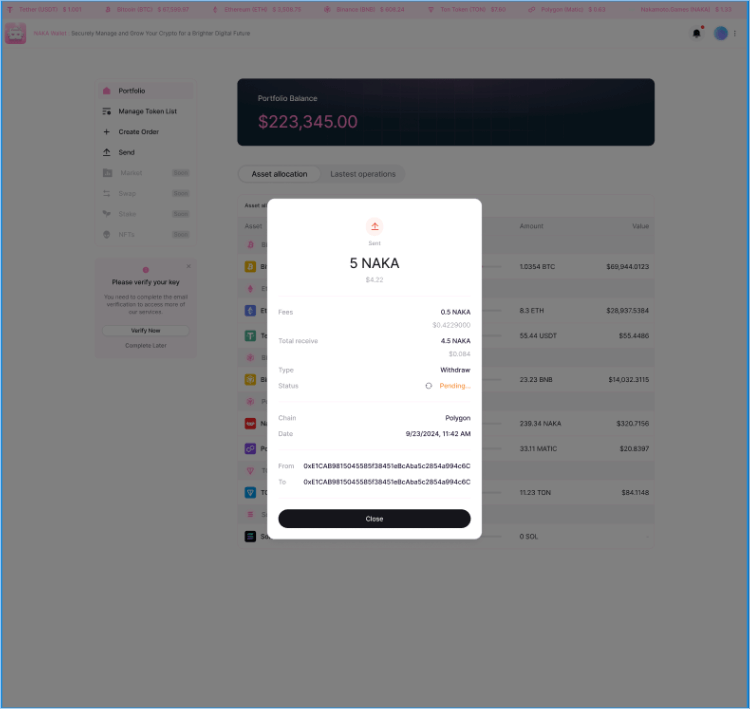Viewport: 751px width, 710px height.
Task: Open the three-dot menu beside the avatar
Action: click(735, 33)
